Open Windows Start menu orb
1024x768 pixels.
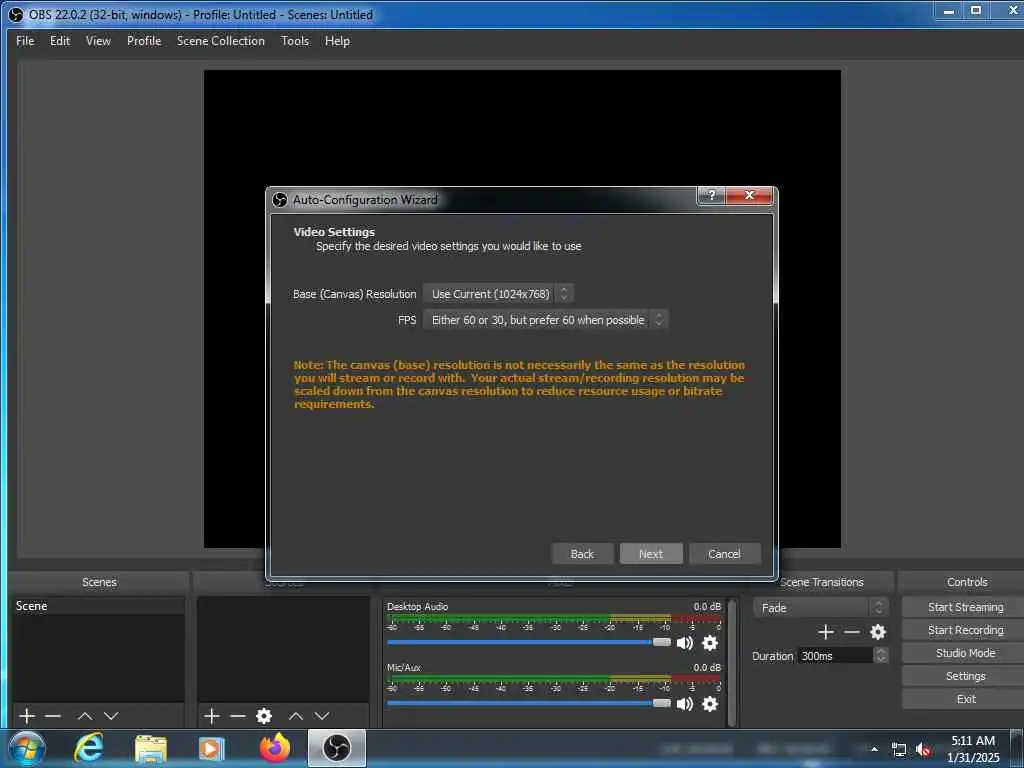[x=27, y=748]
